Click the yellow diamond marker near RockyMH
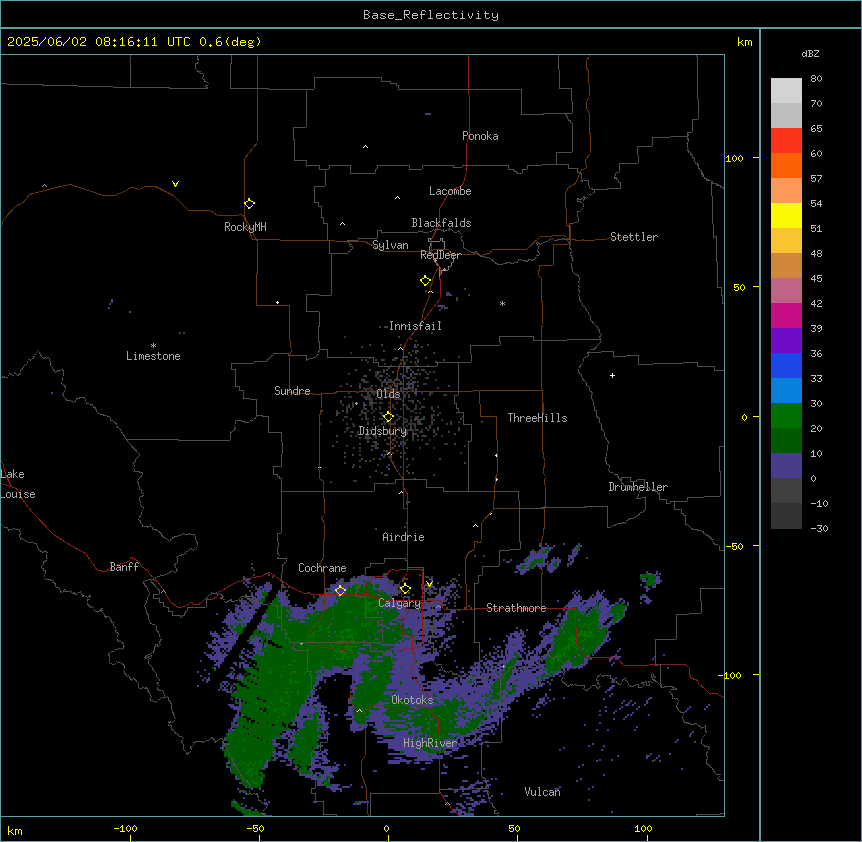This screenshot has height=842, width=862. click(249, 203)
